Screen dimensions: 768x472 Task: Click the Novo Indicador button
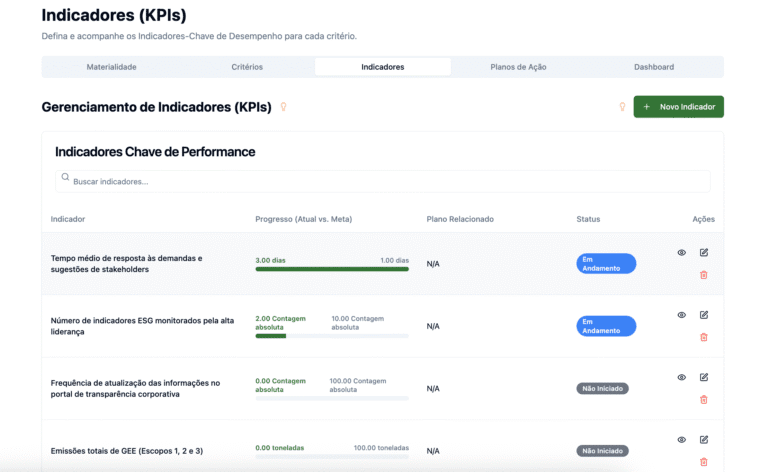[x=678, y=107]
